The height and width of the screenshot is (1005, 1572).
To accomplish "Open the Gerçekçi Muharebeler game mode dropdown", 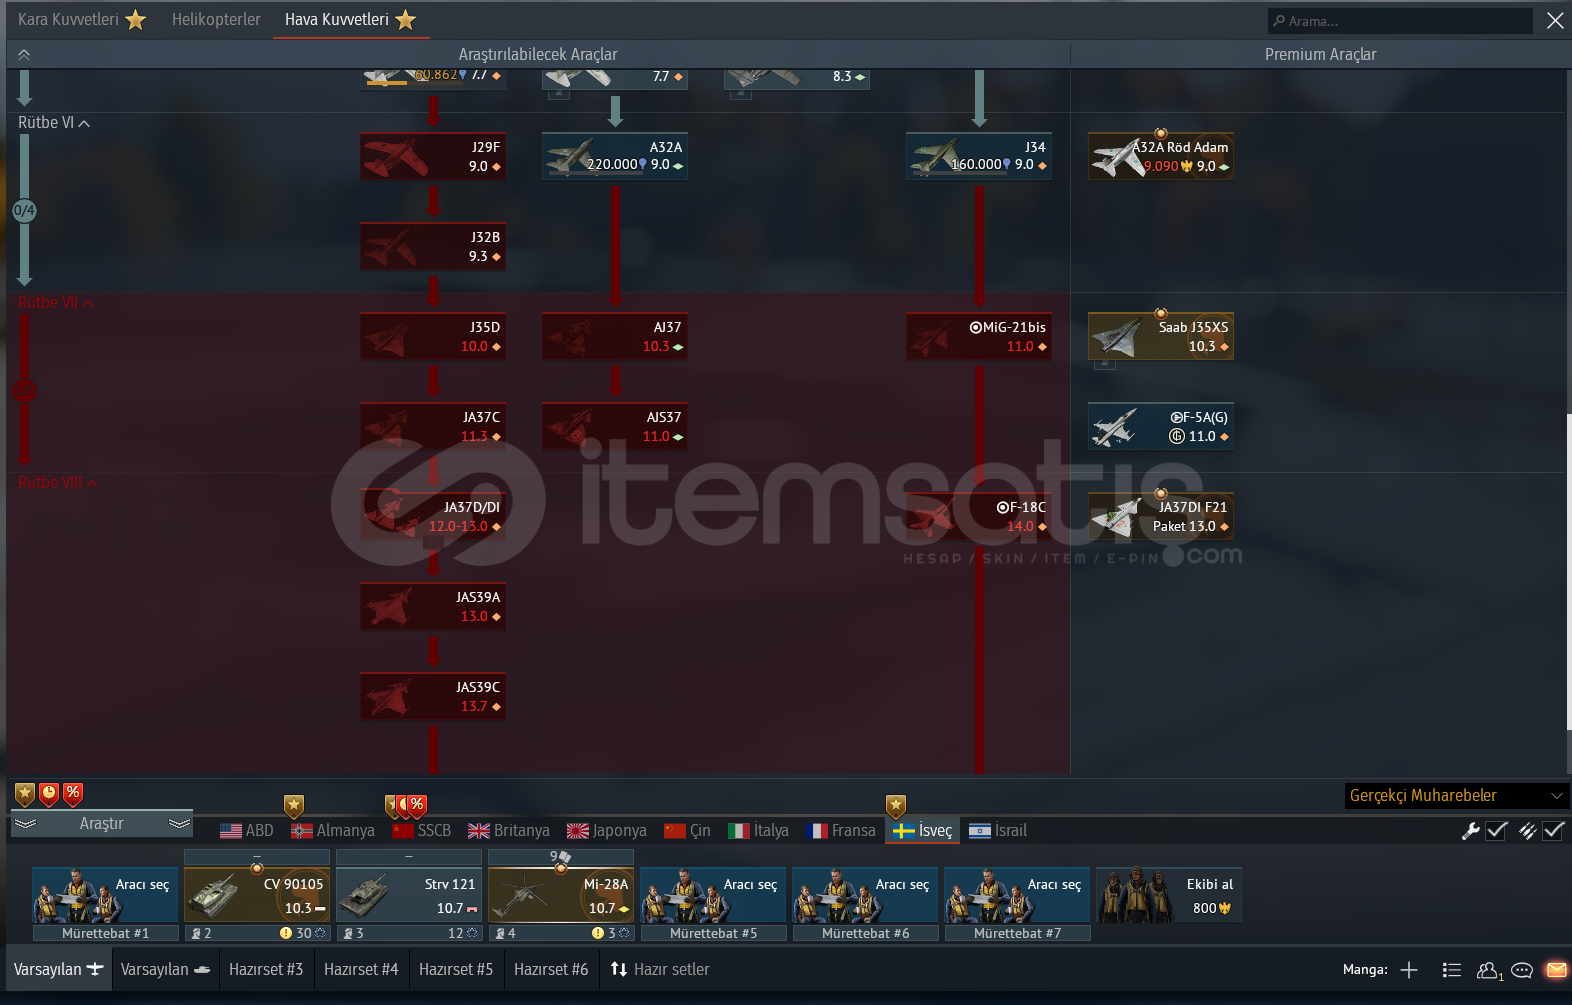I will tap(1456, 796).
